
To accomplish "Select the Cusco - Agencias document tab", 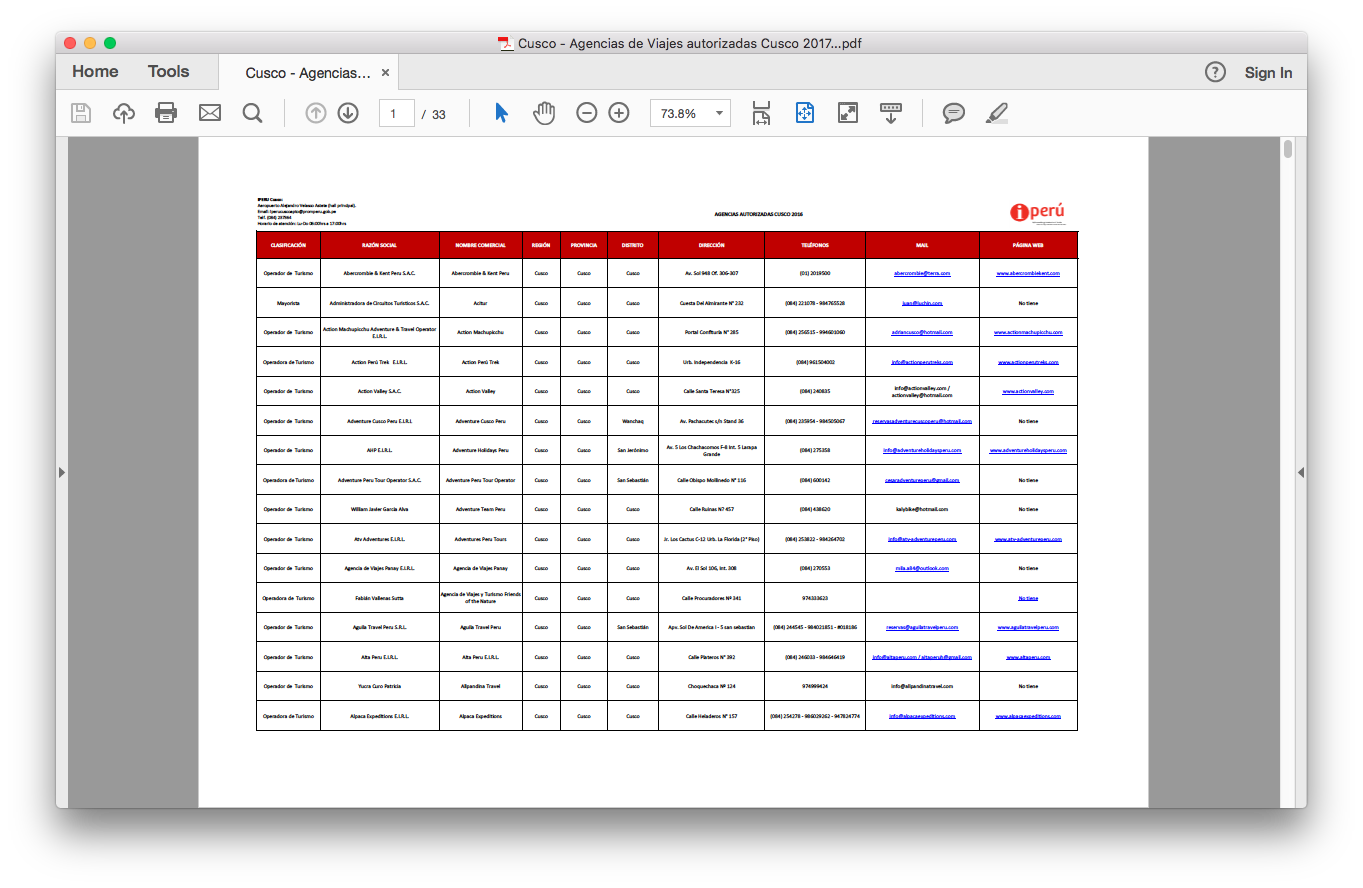I will (x=308, y=73).
